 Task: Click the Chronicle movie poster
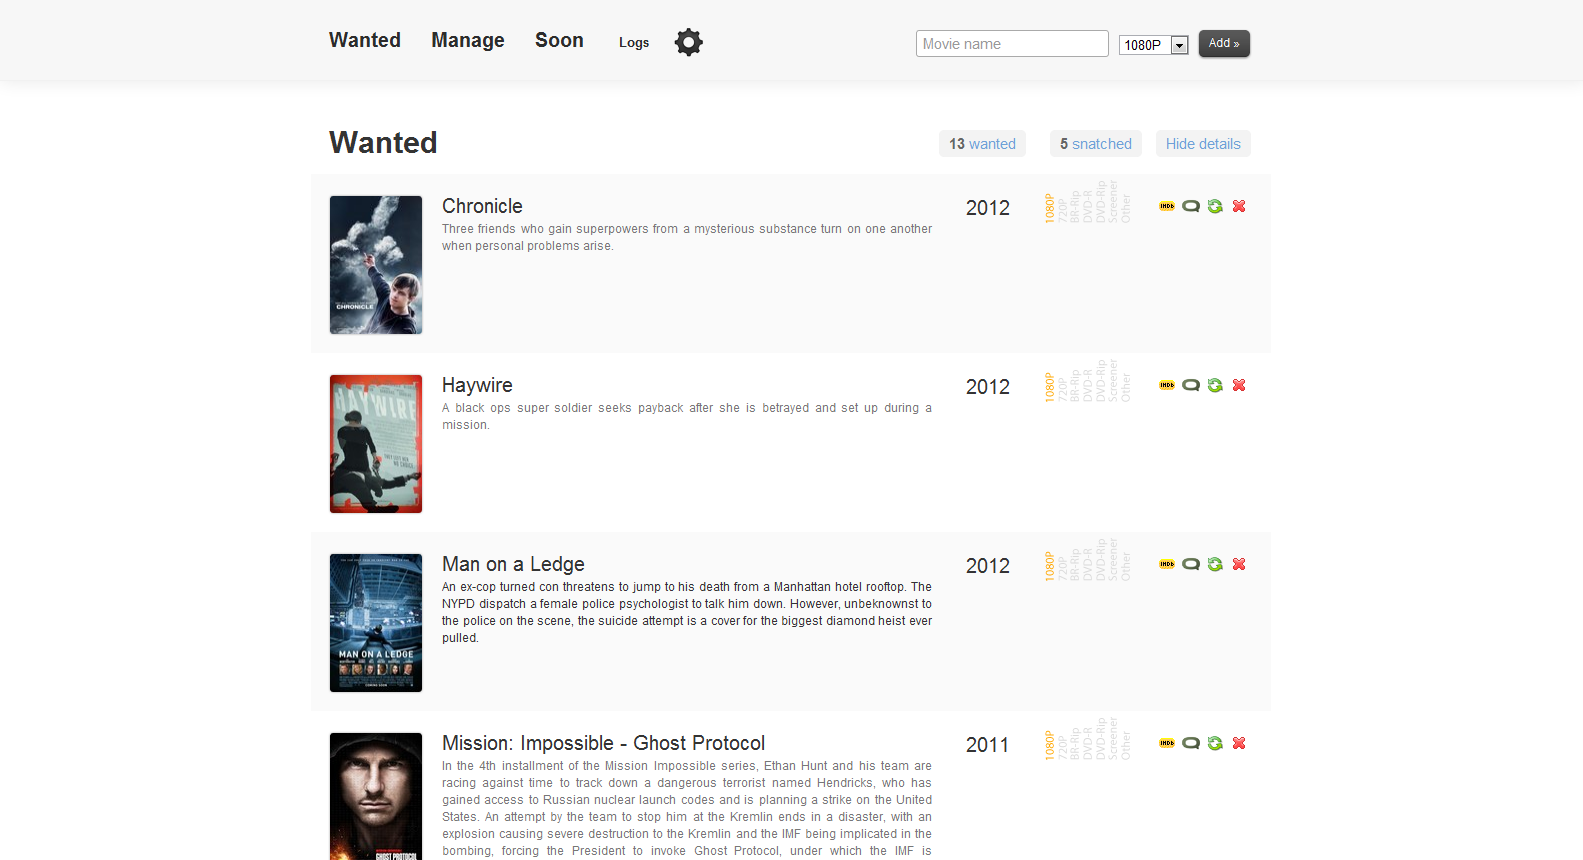point(376,265)
